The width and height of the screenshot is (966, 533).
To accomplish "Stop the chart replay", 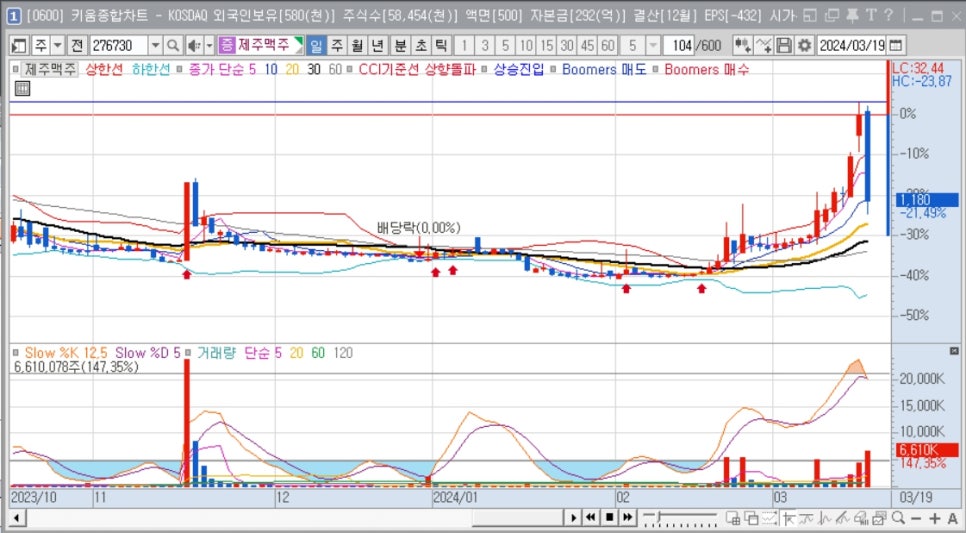I will point(609,518).
